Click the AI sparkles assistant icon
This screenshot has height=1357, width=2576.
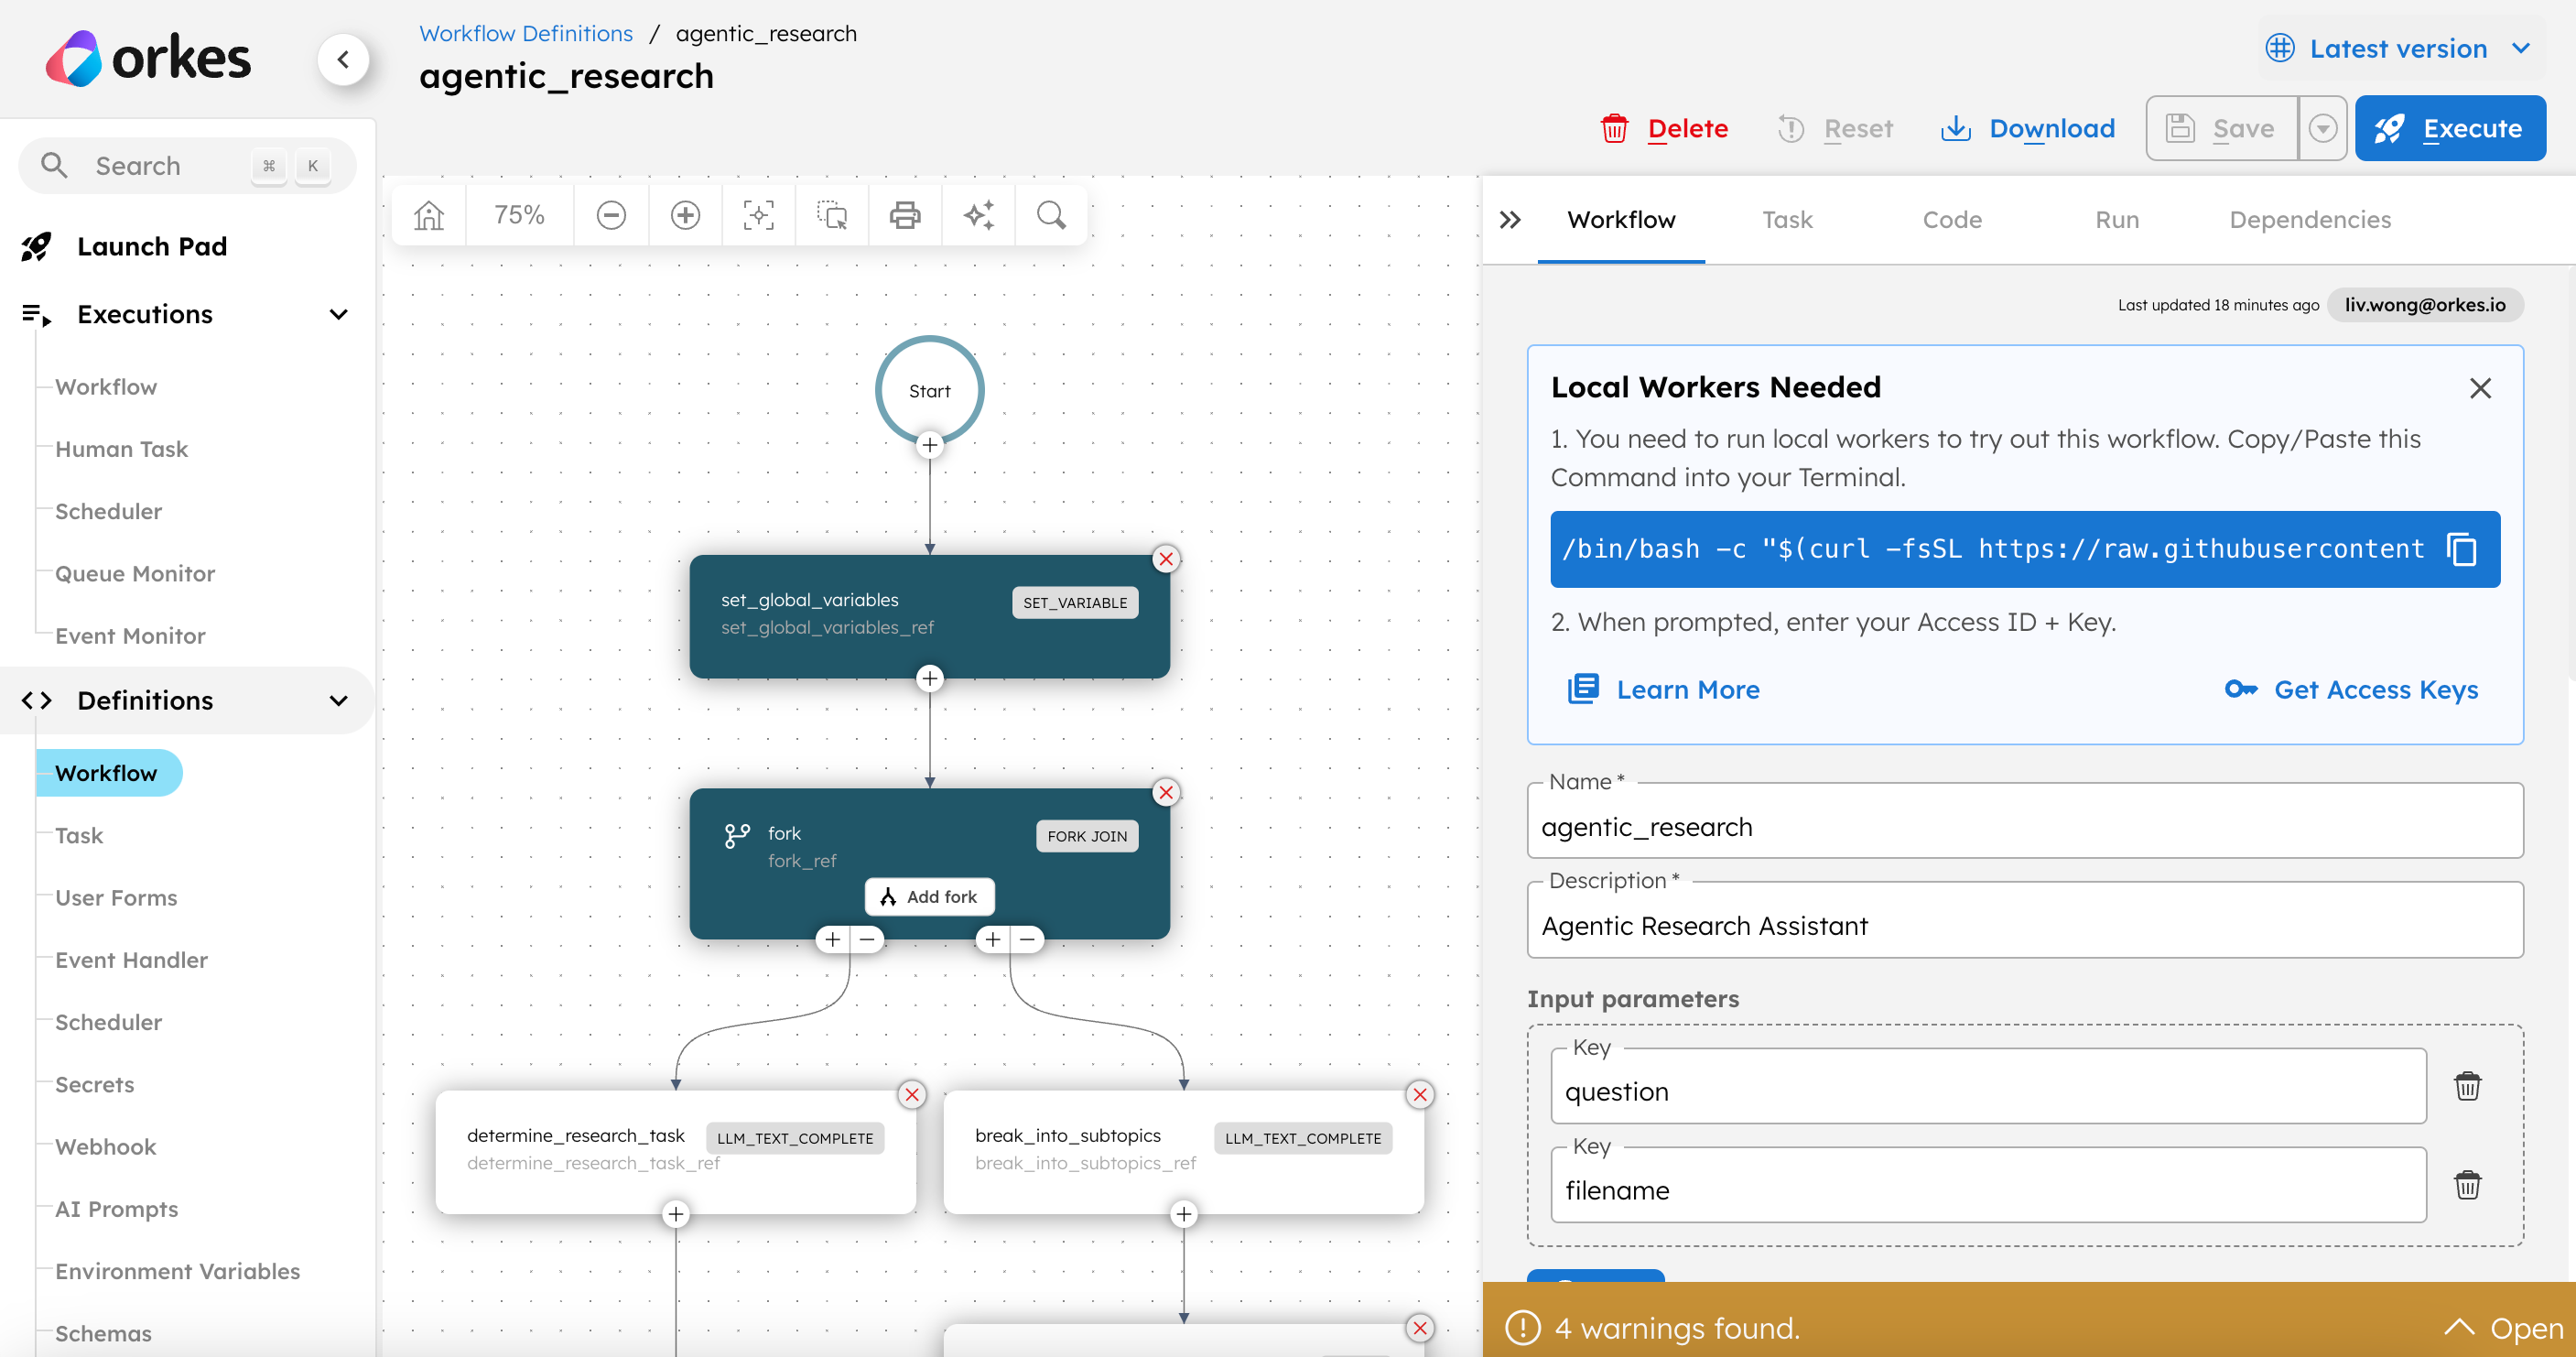tap(978, 214)
